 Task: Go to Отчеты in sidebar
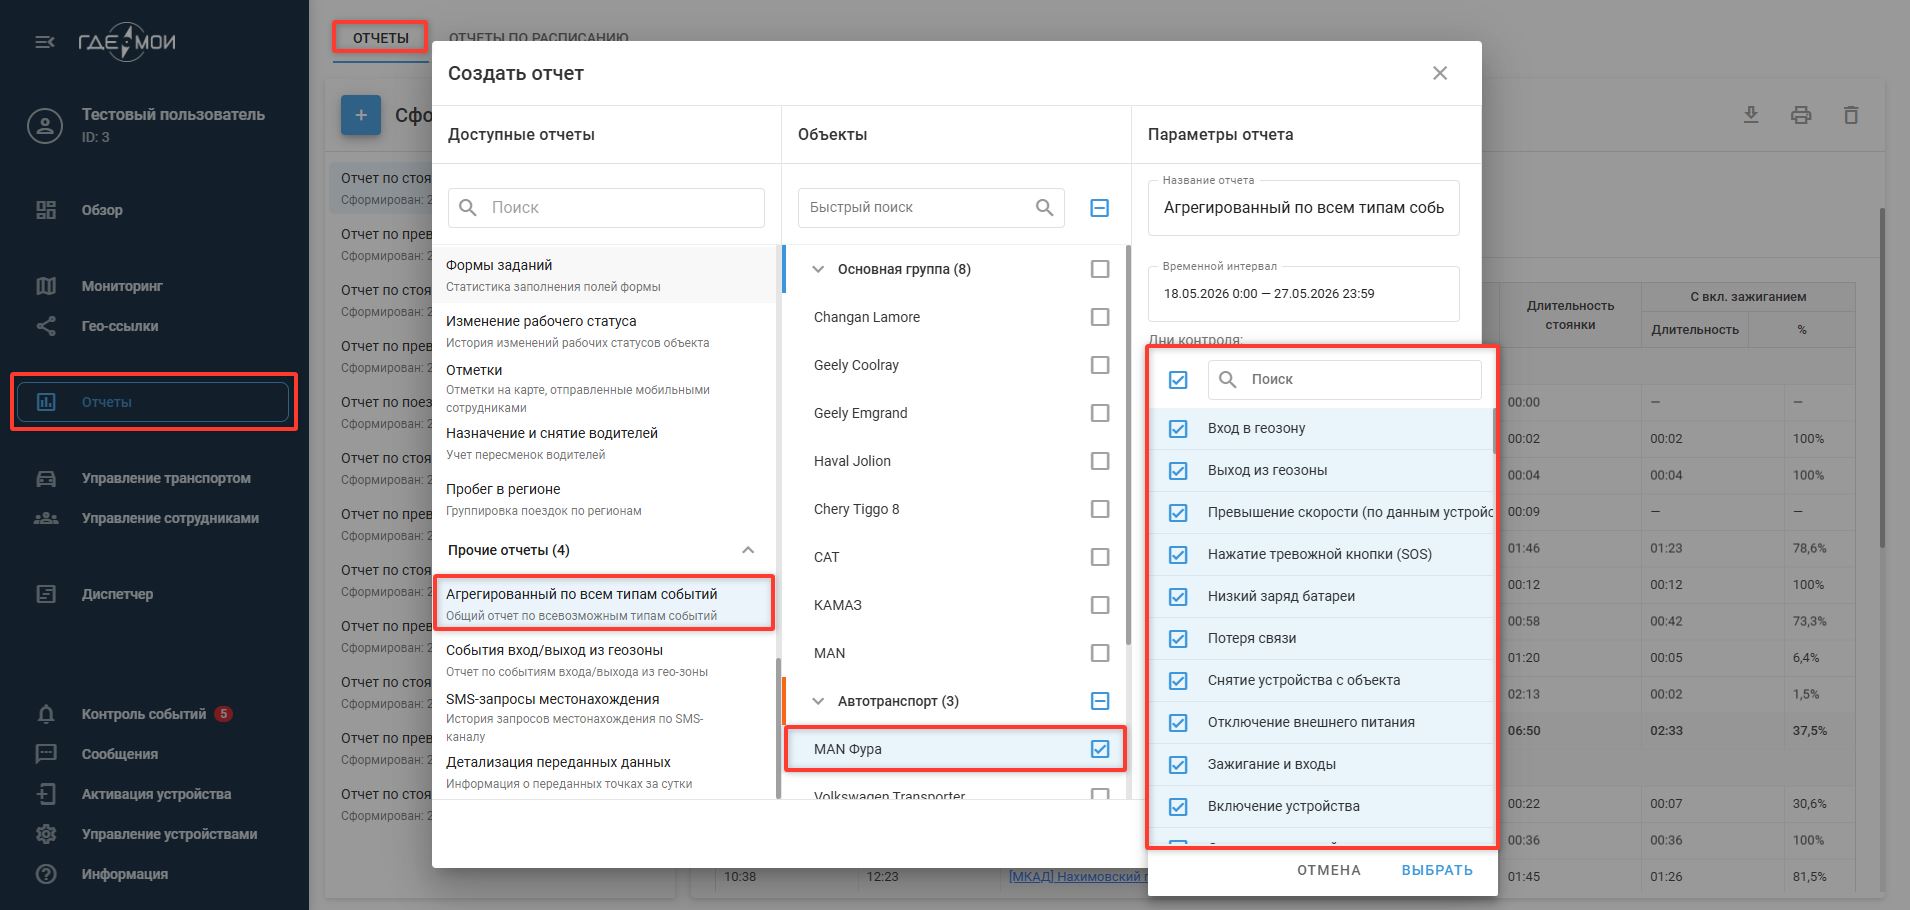pyautogui.click(x=153, y=402)
